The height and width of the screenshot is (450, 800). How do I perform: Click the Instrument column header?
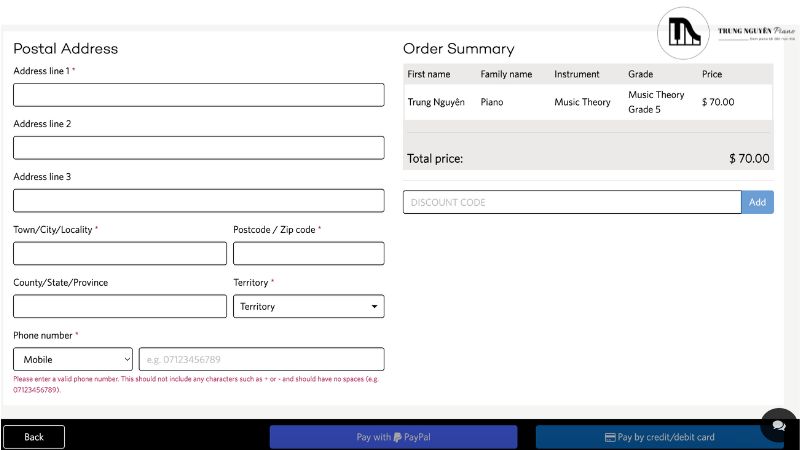[x=577, y=74]
